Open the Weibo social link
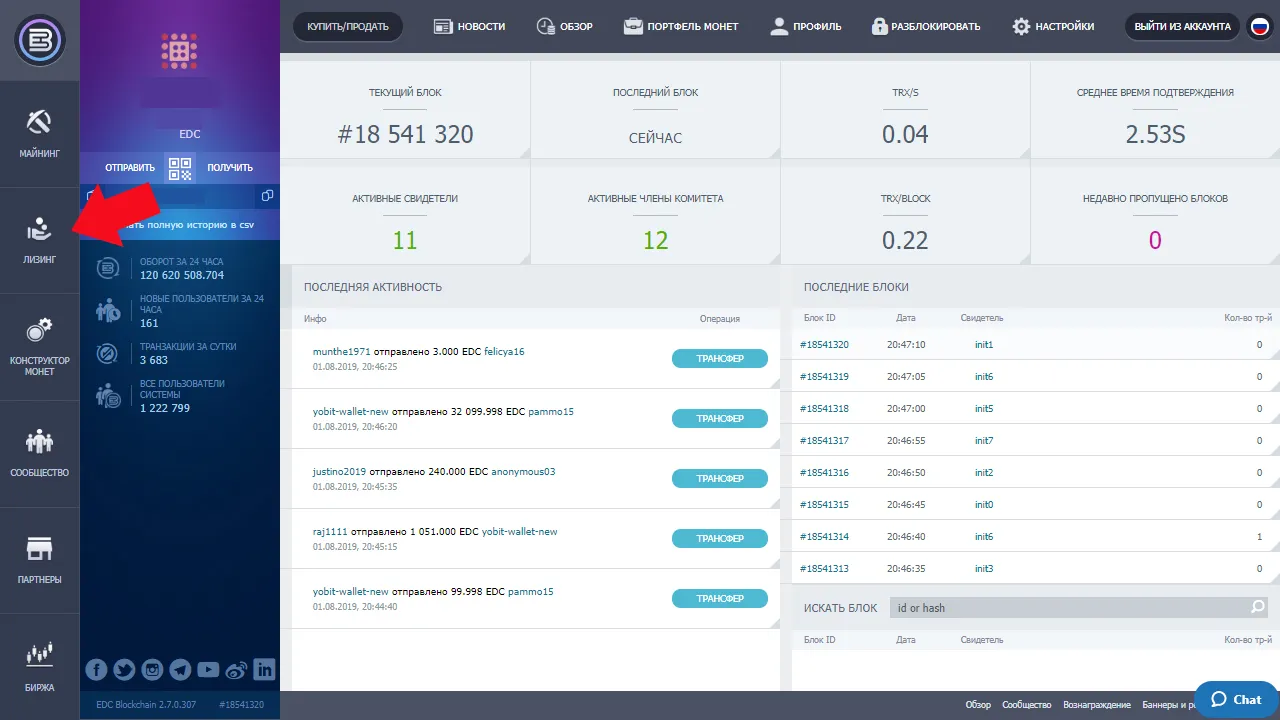Viewport: 1280px width, 720px height. coord(236,670)
